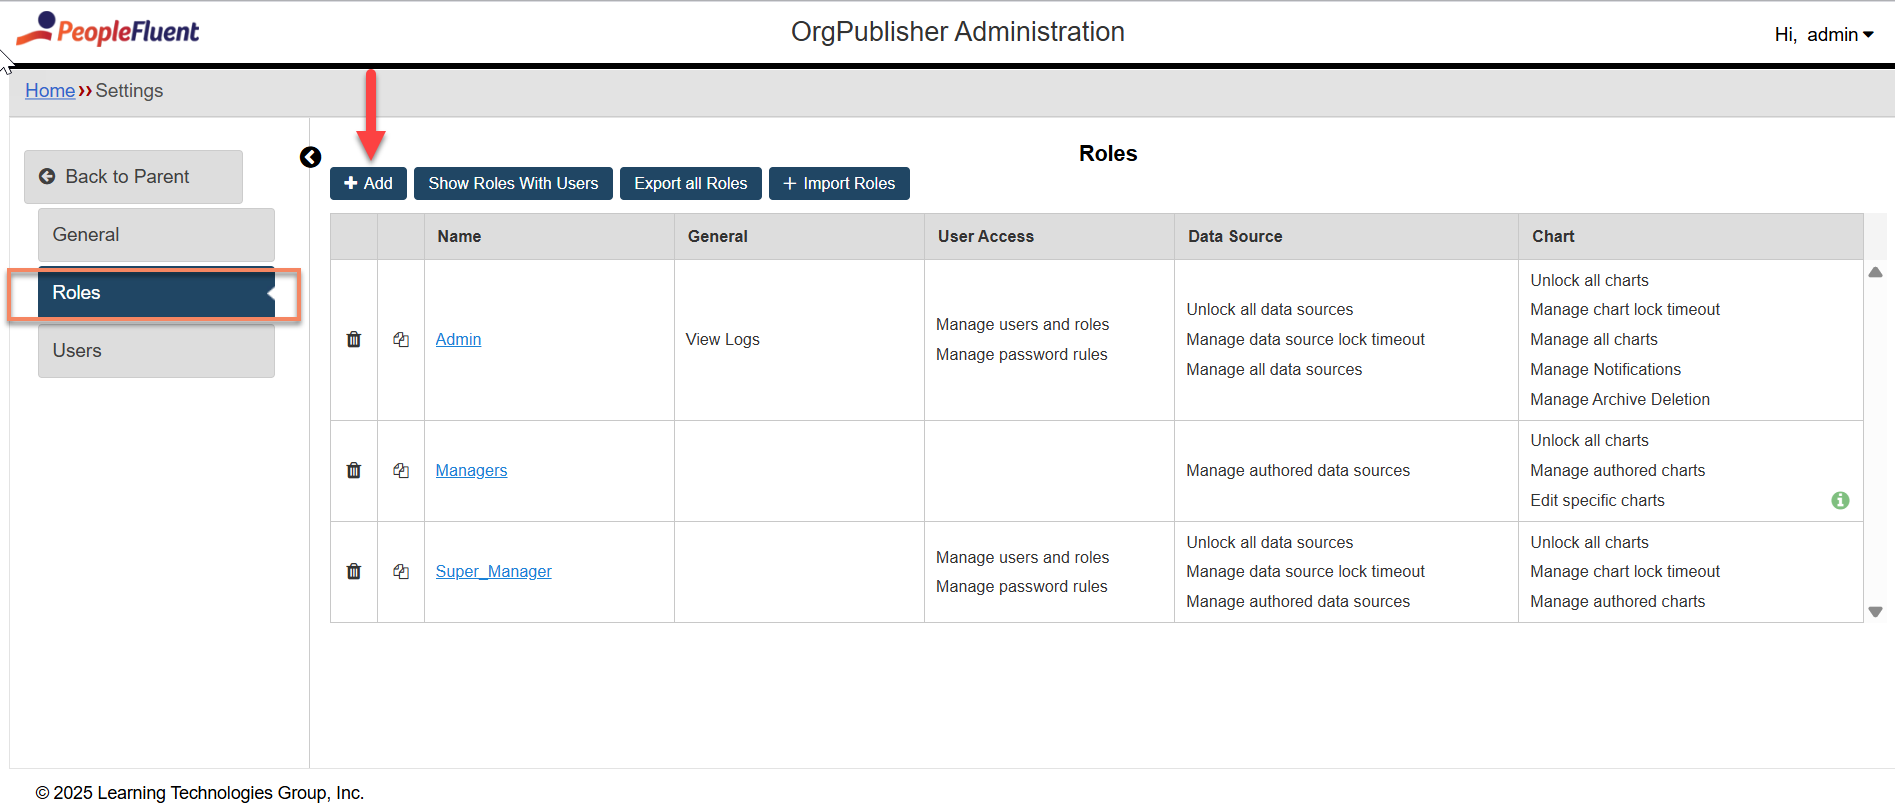Open the Managers role link
The width and height of the screenshot is (1895, 808).
click(471, 470)
